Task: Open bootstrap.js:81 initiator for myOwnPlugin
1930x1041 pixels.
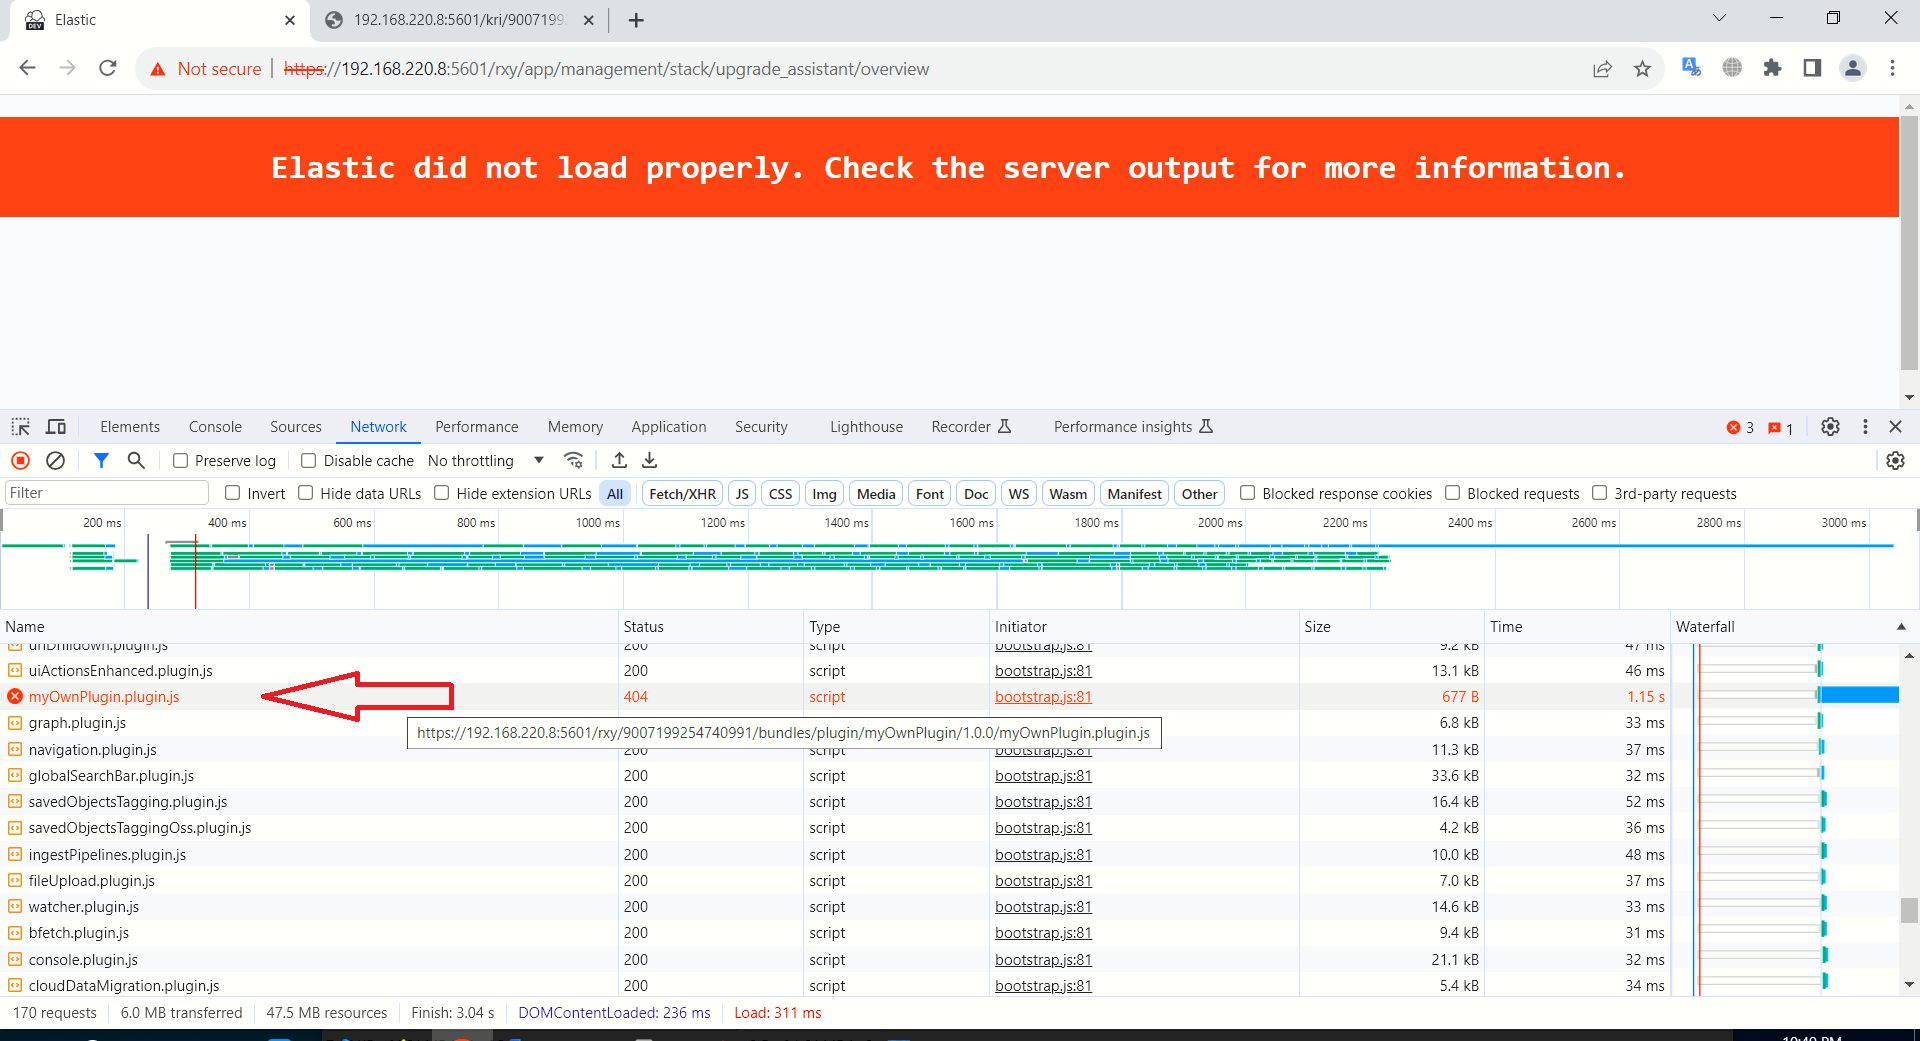Action: tap(1042, 696)
